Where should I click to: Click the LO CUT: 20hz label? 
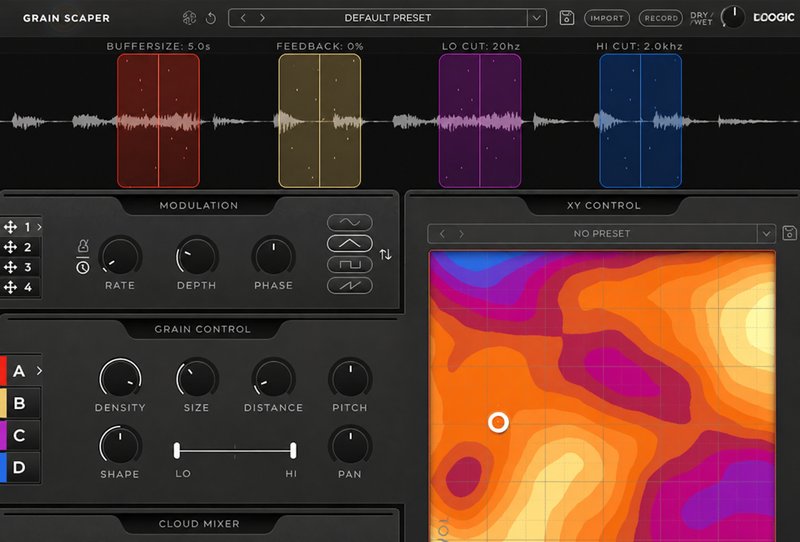click(481, 46)
